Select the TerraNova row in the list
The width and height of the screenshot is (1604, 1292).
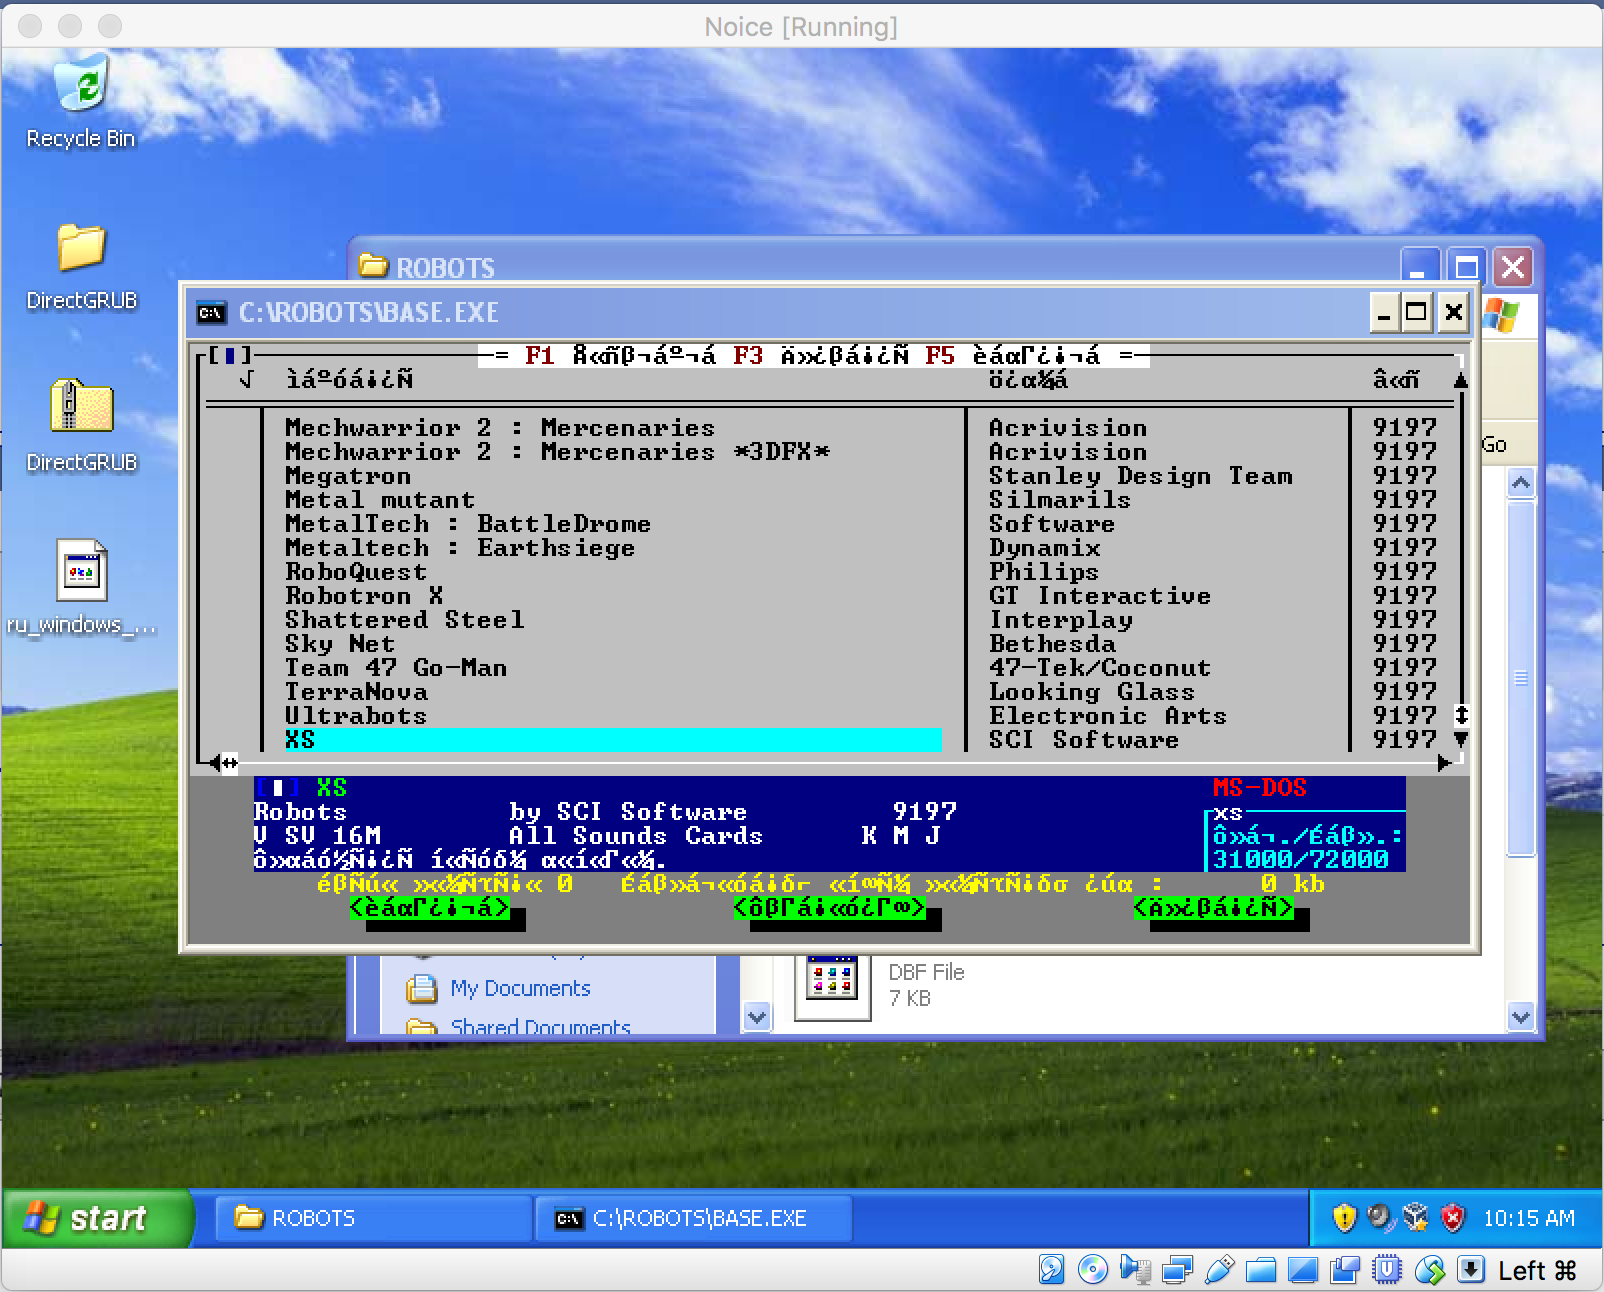[356, 692]
